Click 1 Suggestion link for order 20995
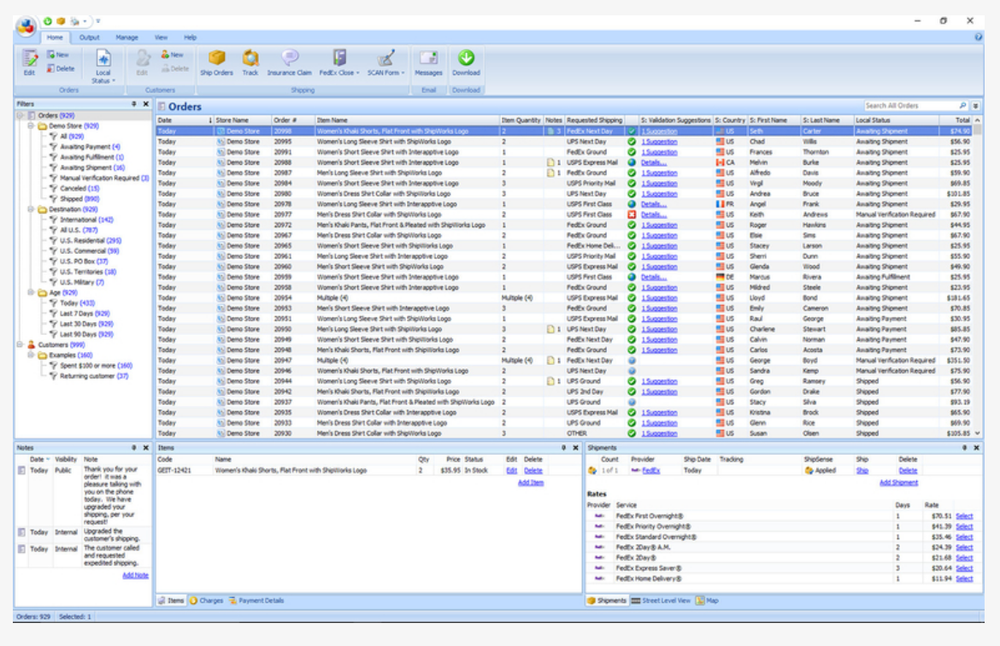Image resolution: width=1000 pixels, height=646 pixels. tap(659, 142)
